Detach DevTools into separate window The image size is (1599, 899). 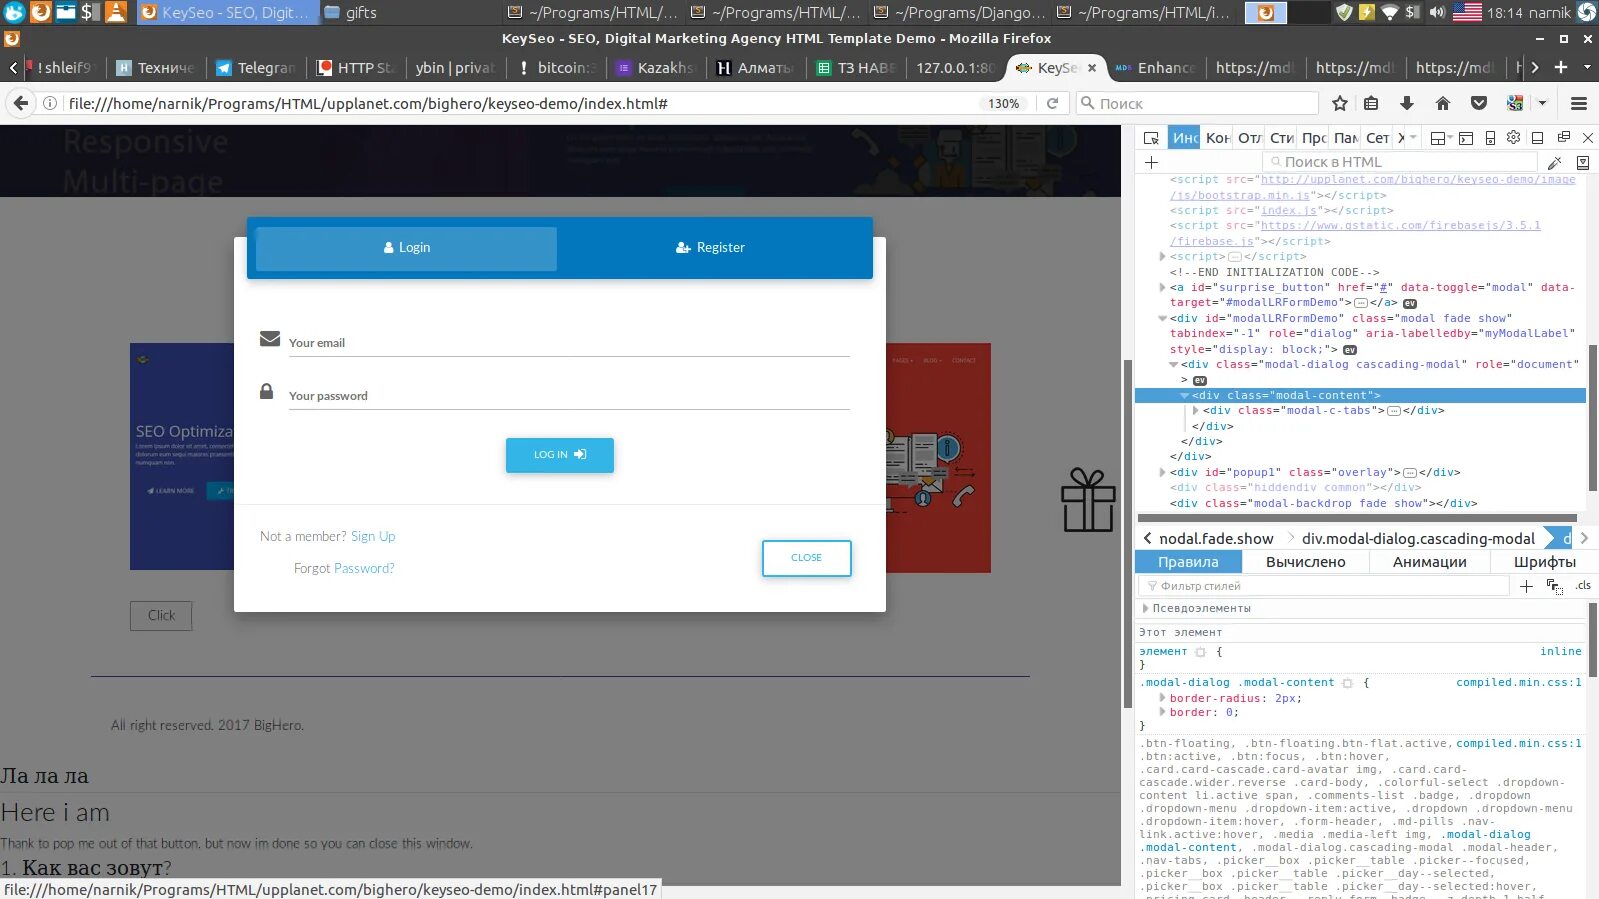click(x=1564, y=138)
